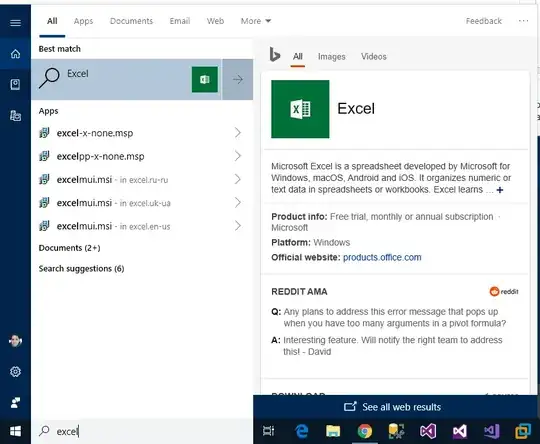Open the VirtualBox-style taskbar icon
The image size is (540, 444).
pyautogui.click(x=523, y=431)
